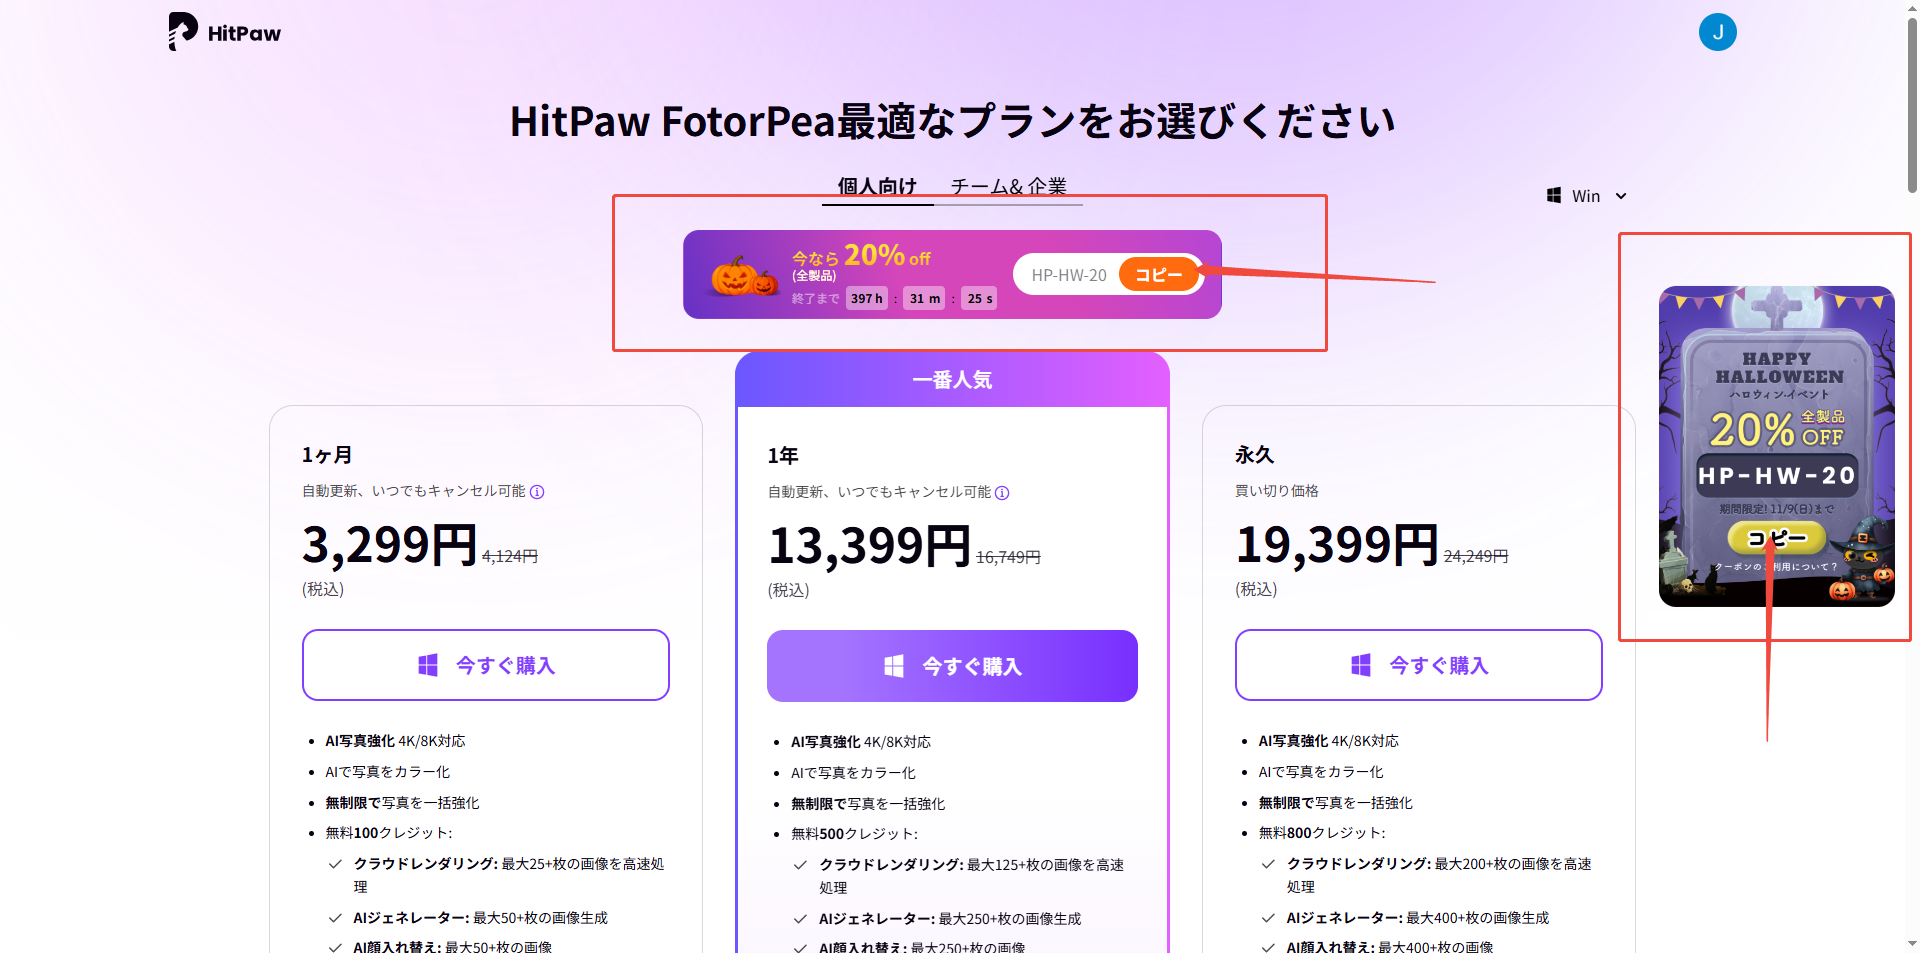Expand the Win platform dropdown chevron
The width and height of the screenshot is (1920, 953).
[1621, 196]
